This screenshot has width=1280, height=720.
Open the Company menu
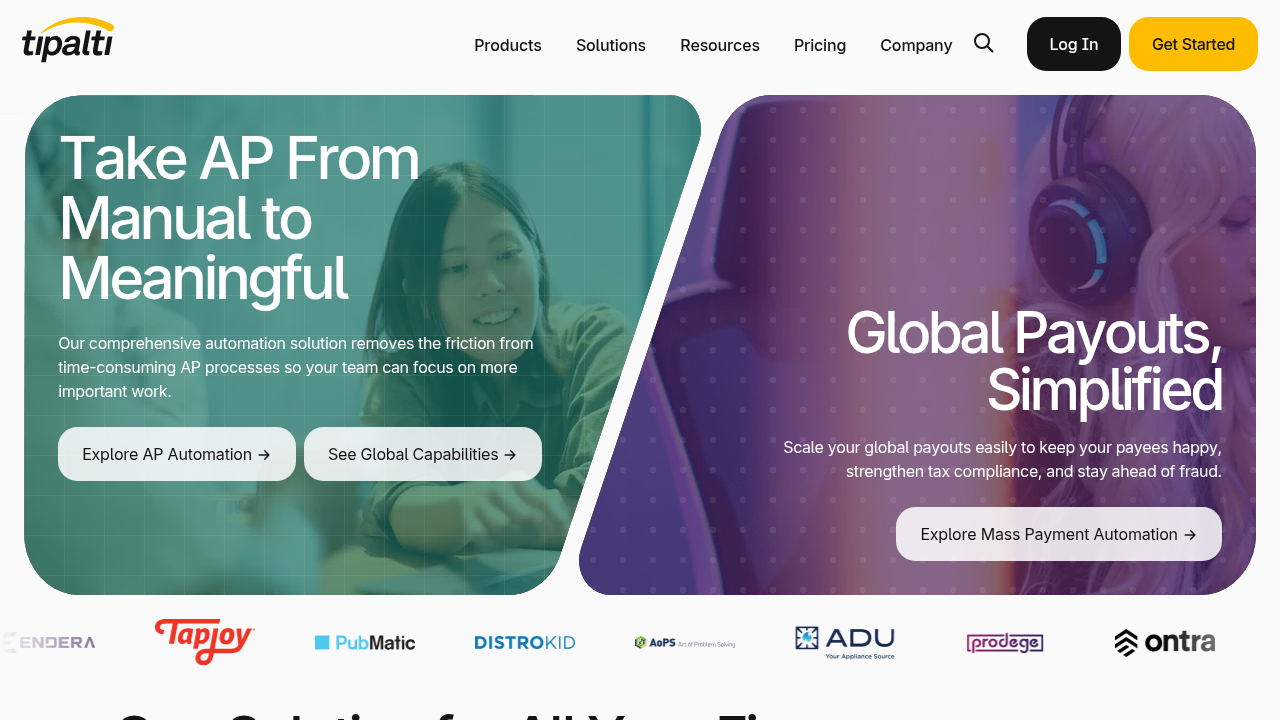[916, 45]
